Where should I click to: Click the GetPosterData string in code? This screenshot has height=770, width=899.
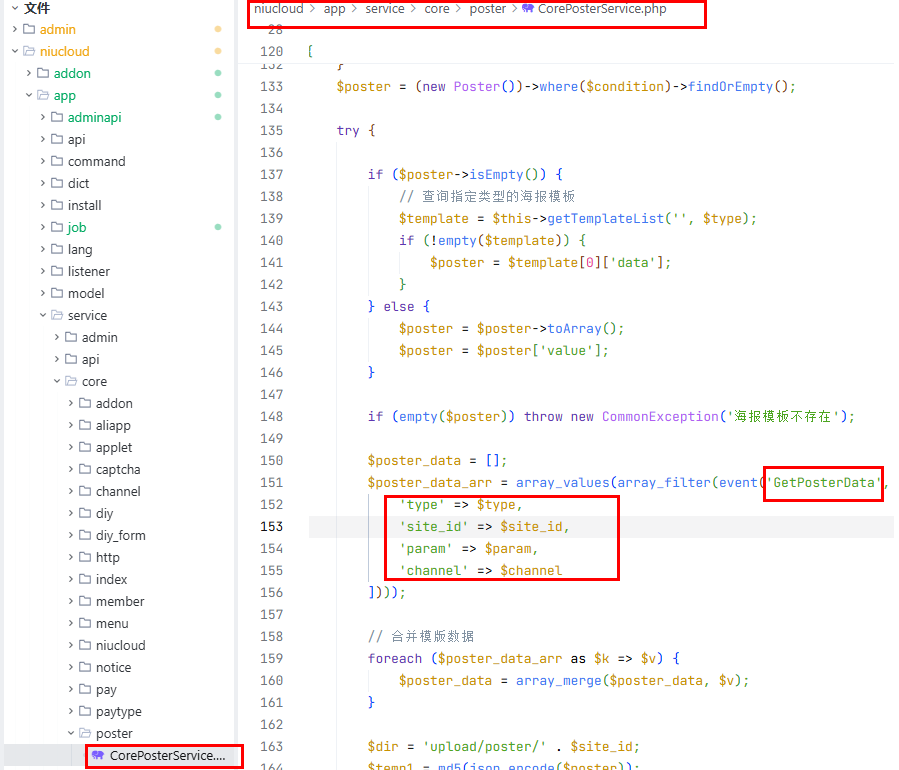click(x=825, y=482)
